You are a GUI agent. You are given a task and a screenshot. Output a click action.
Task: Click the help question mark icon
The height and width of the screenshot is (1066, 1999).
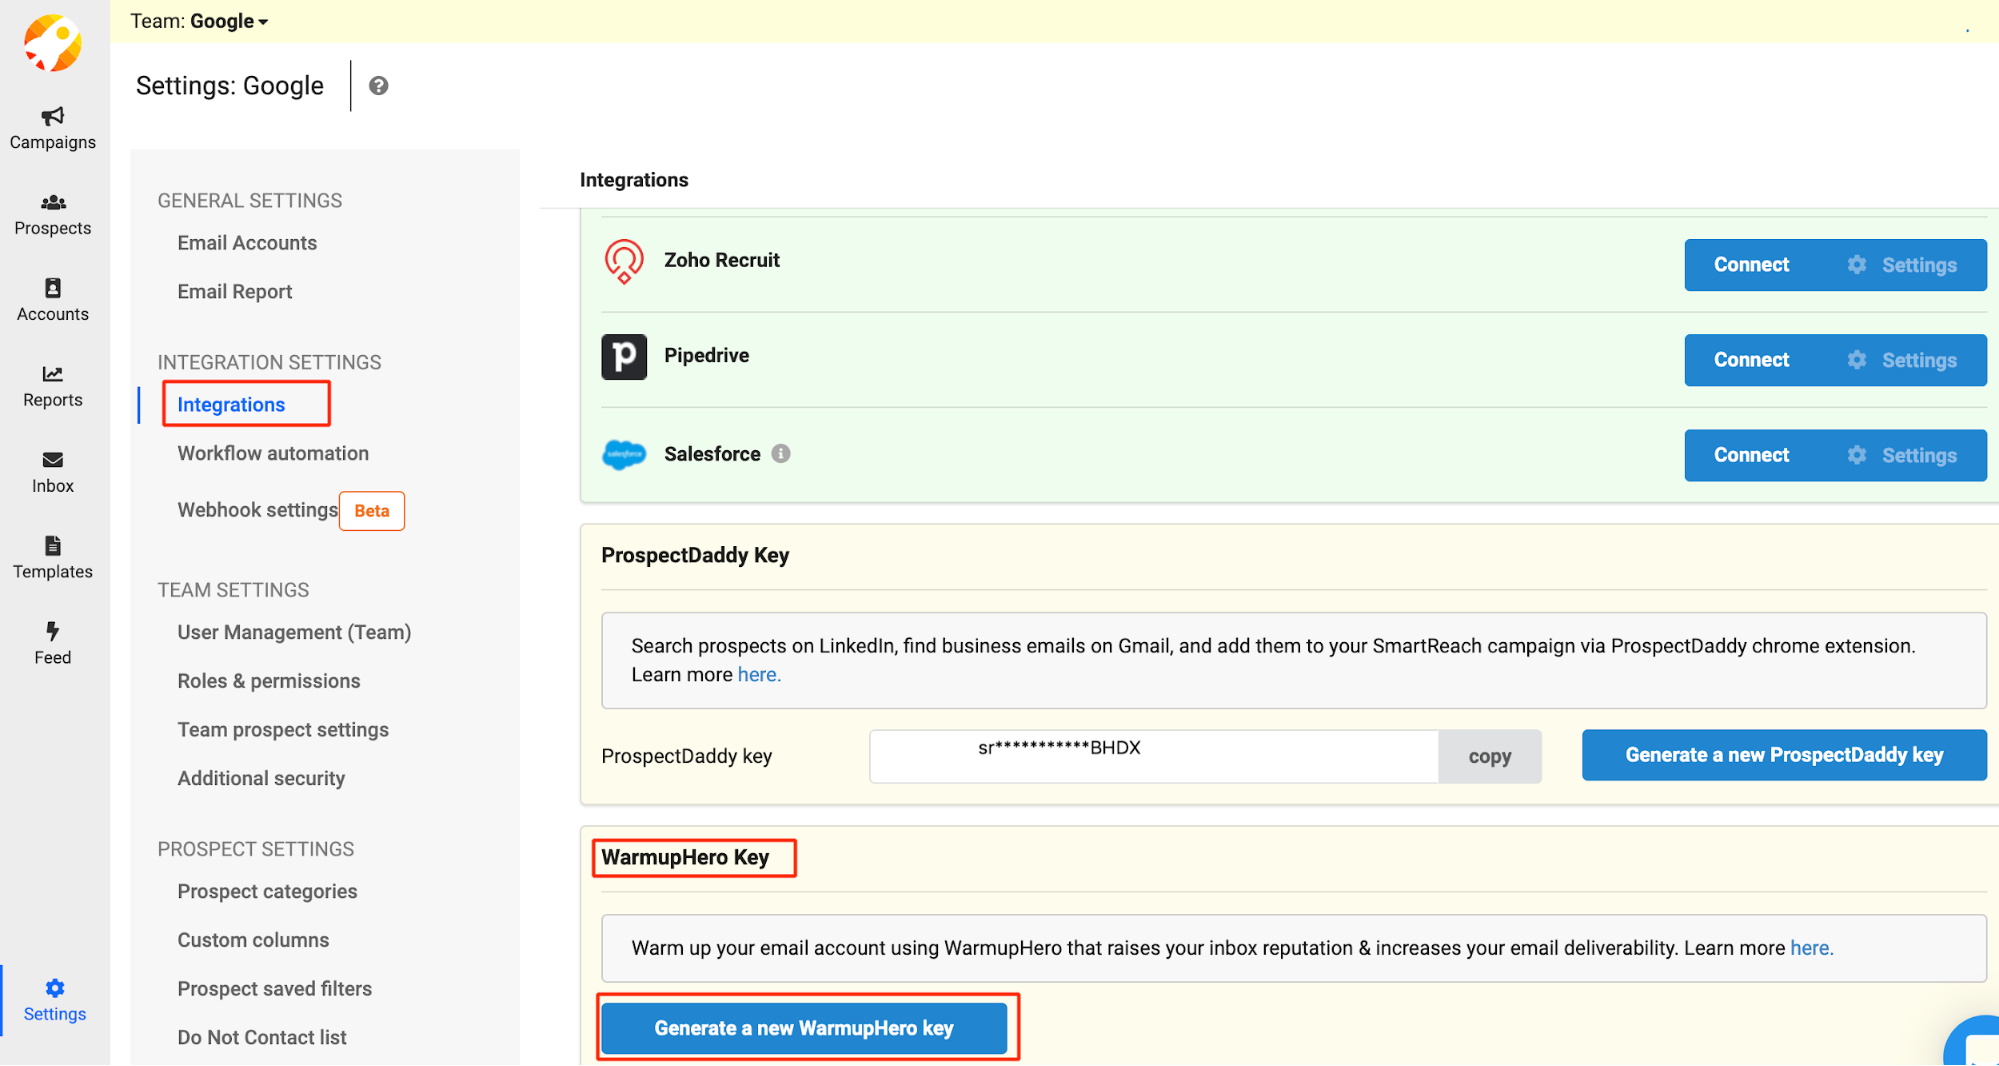pyautogui.click(x=378, y=86)
